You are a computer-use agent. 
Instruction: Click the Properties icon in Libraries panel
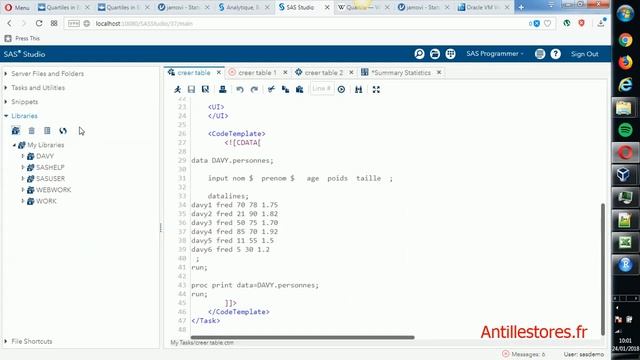(x=47, y=131)
